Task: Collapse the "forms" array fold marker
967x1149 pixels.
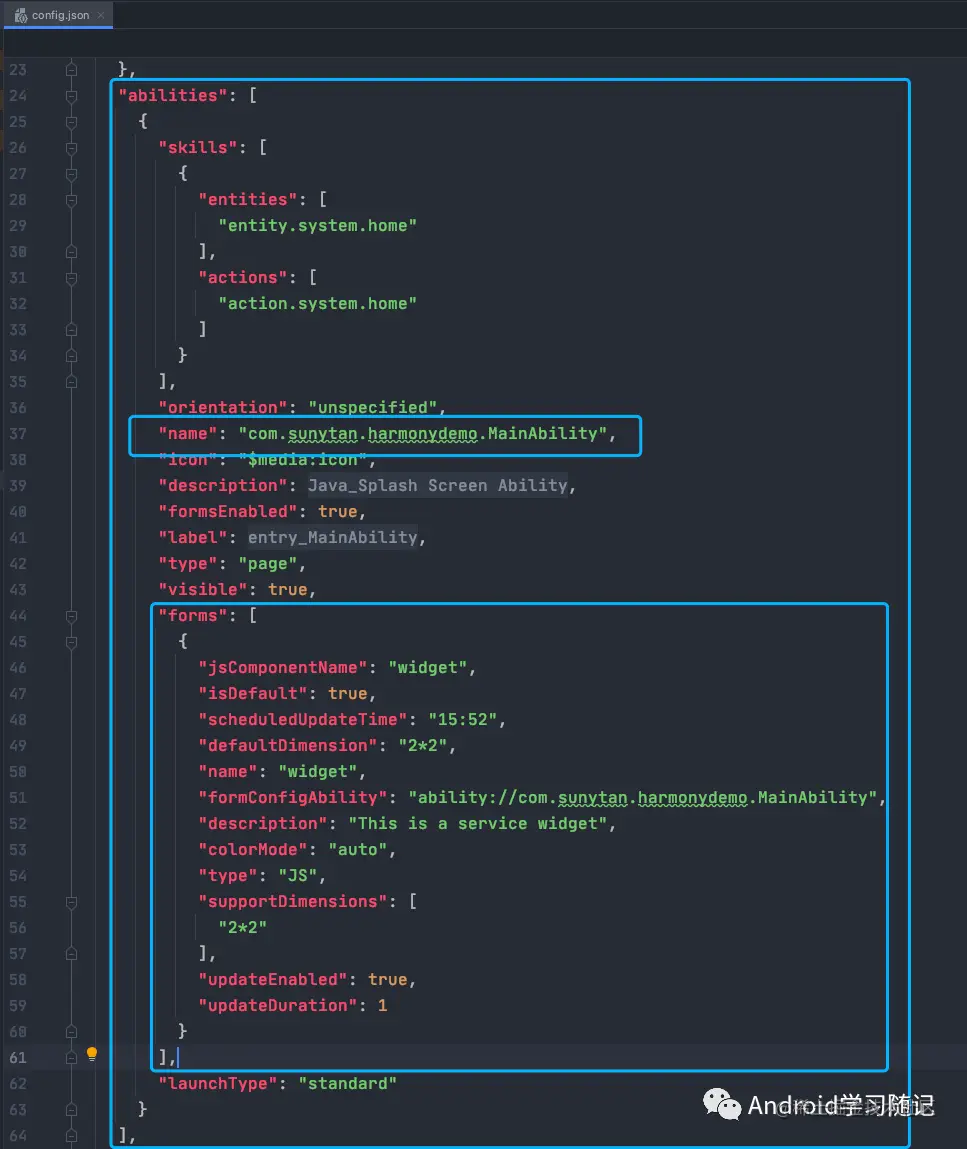Action: click(x=71, y=616)
